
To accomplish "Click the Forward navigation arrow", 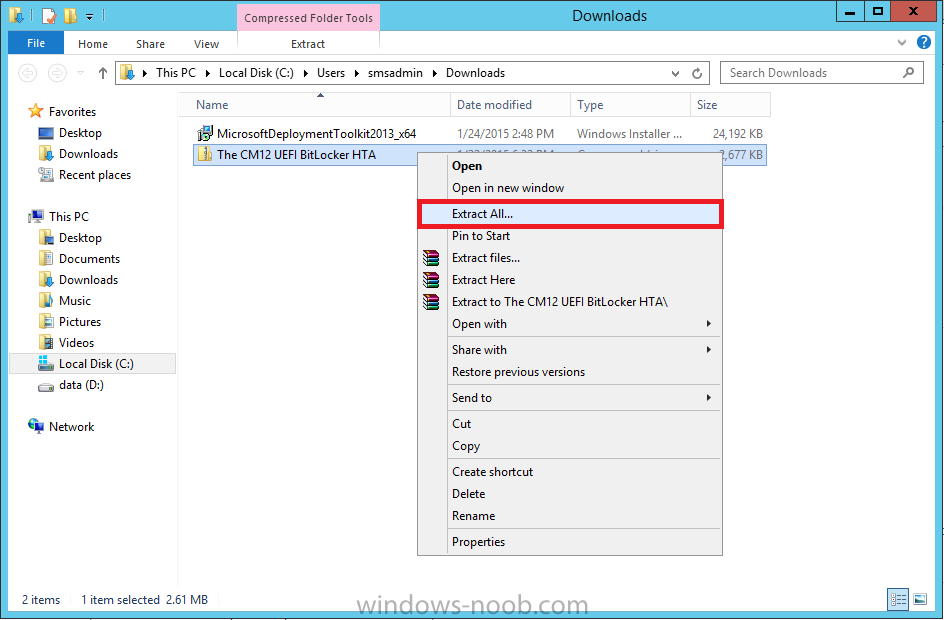I will [57, 73].
